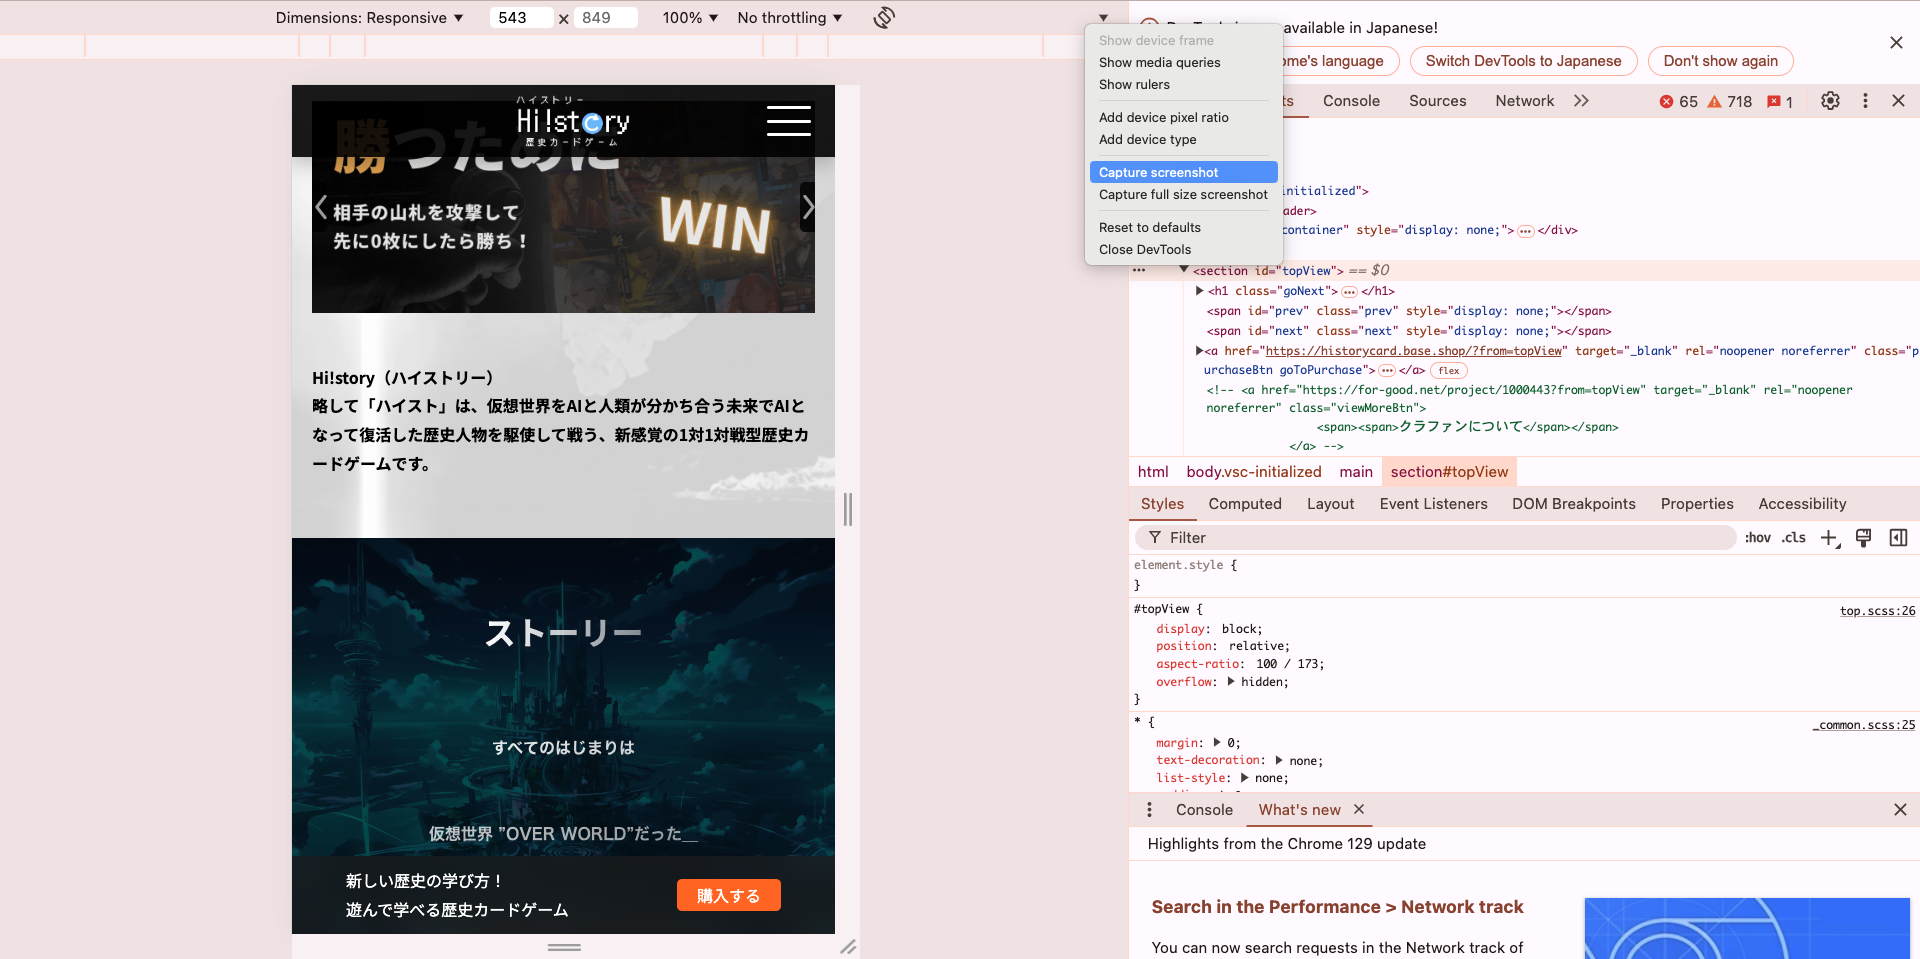Viewport: 1920px width, 959px height.
Task: Click the Switch DevTools to Japanese button
Action: coord(1523,61)
